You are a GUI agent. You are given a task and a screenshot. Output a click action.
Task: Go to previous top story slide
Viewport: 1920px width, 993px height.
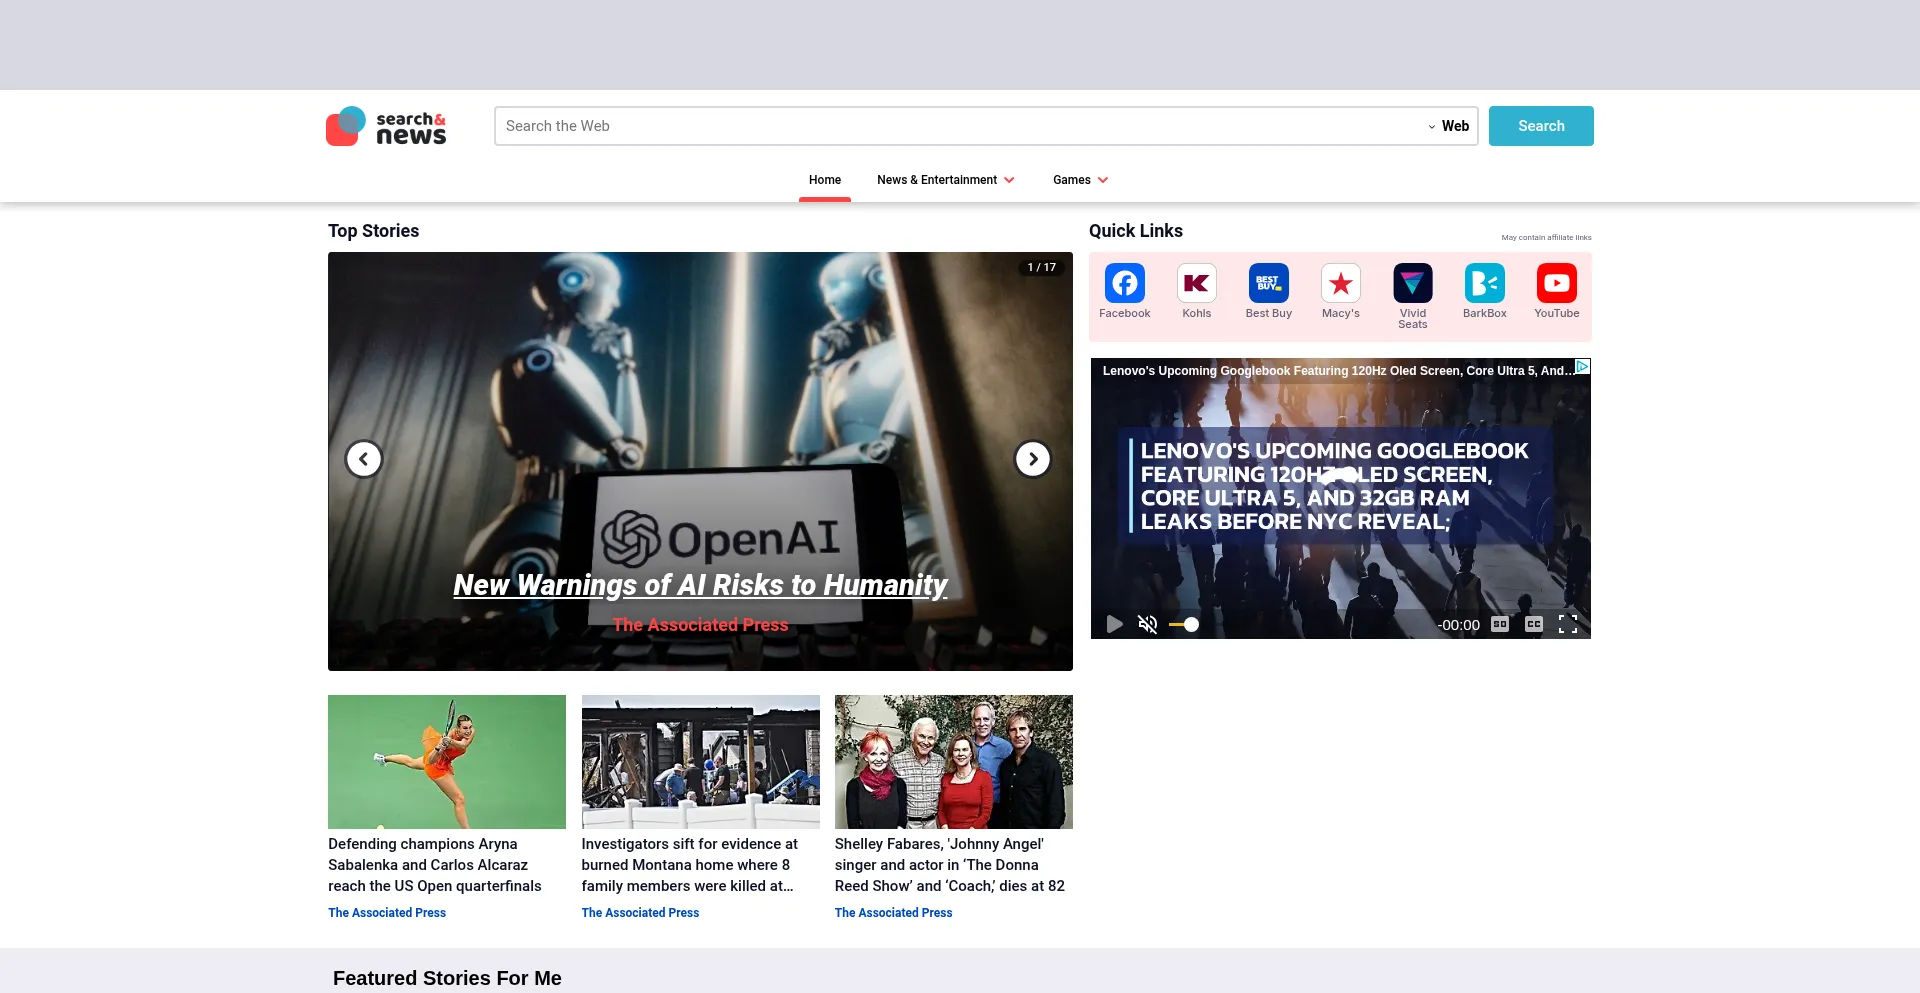[x=364, y=459]
